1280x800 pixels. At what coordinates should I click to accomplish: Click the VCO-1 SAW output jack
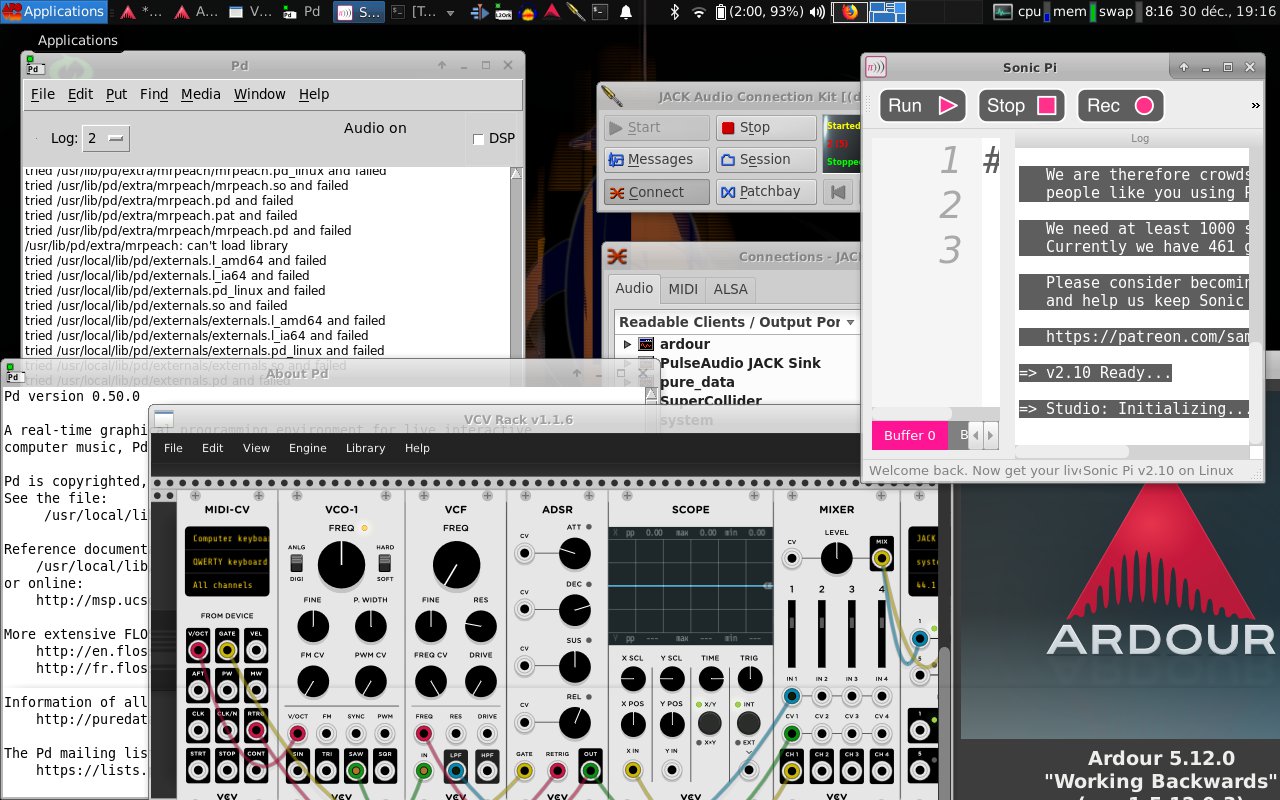point(355,771)
